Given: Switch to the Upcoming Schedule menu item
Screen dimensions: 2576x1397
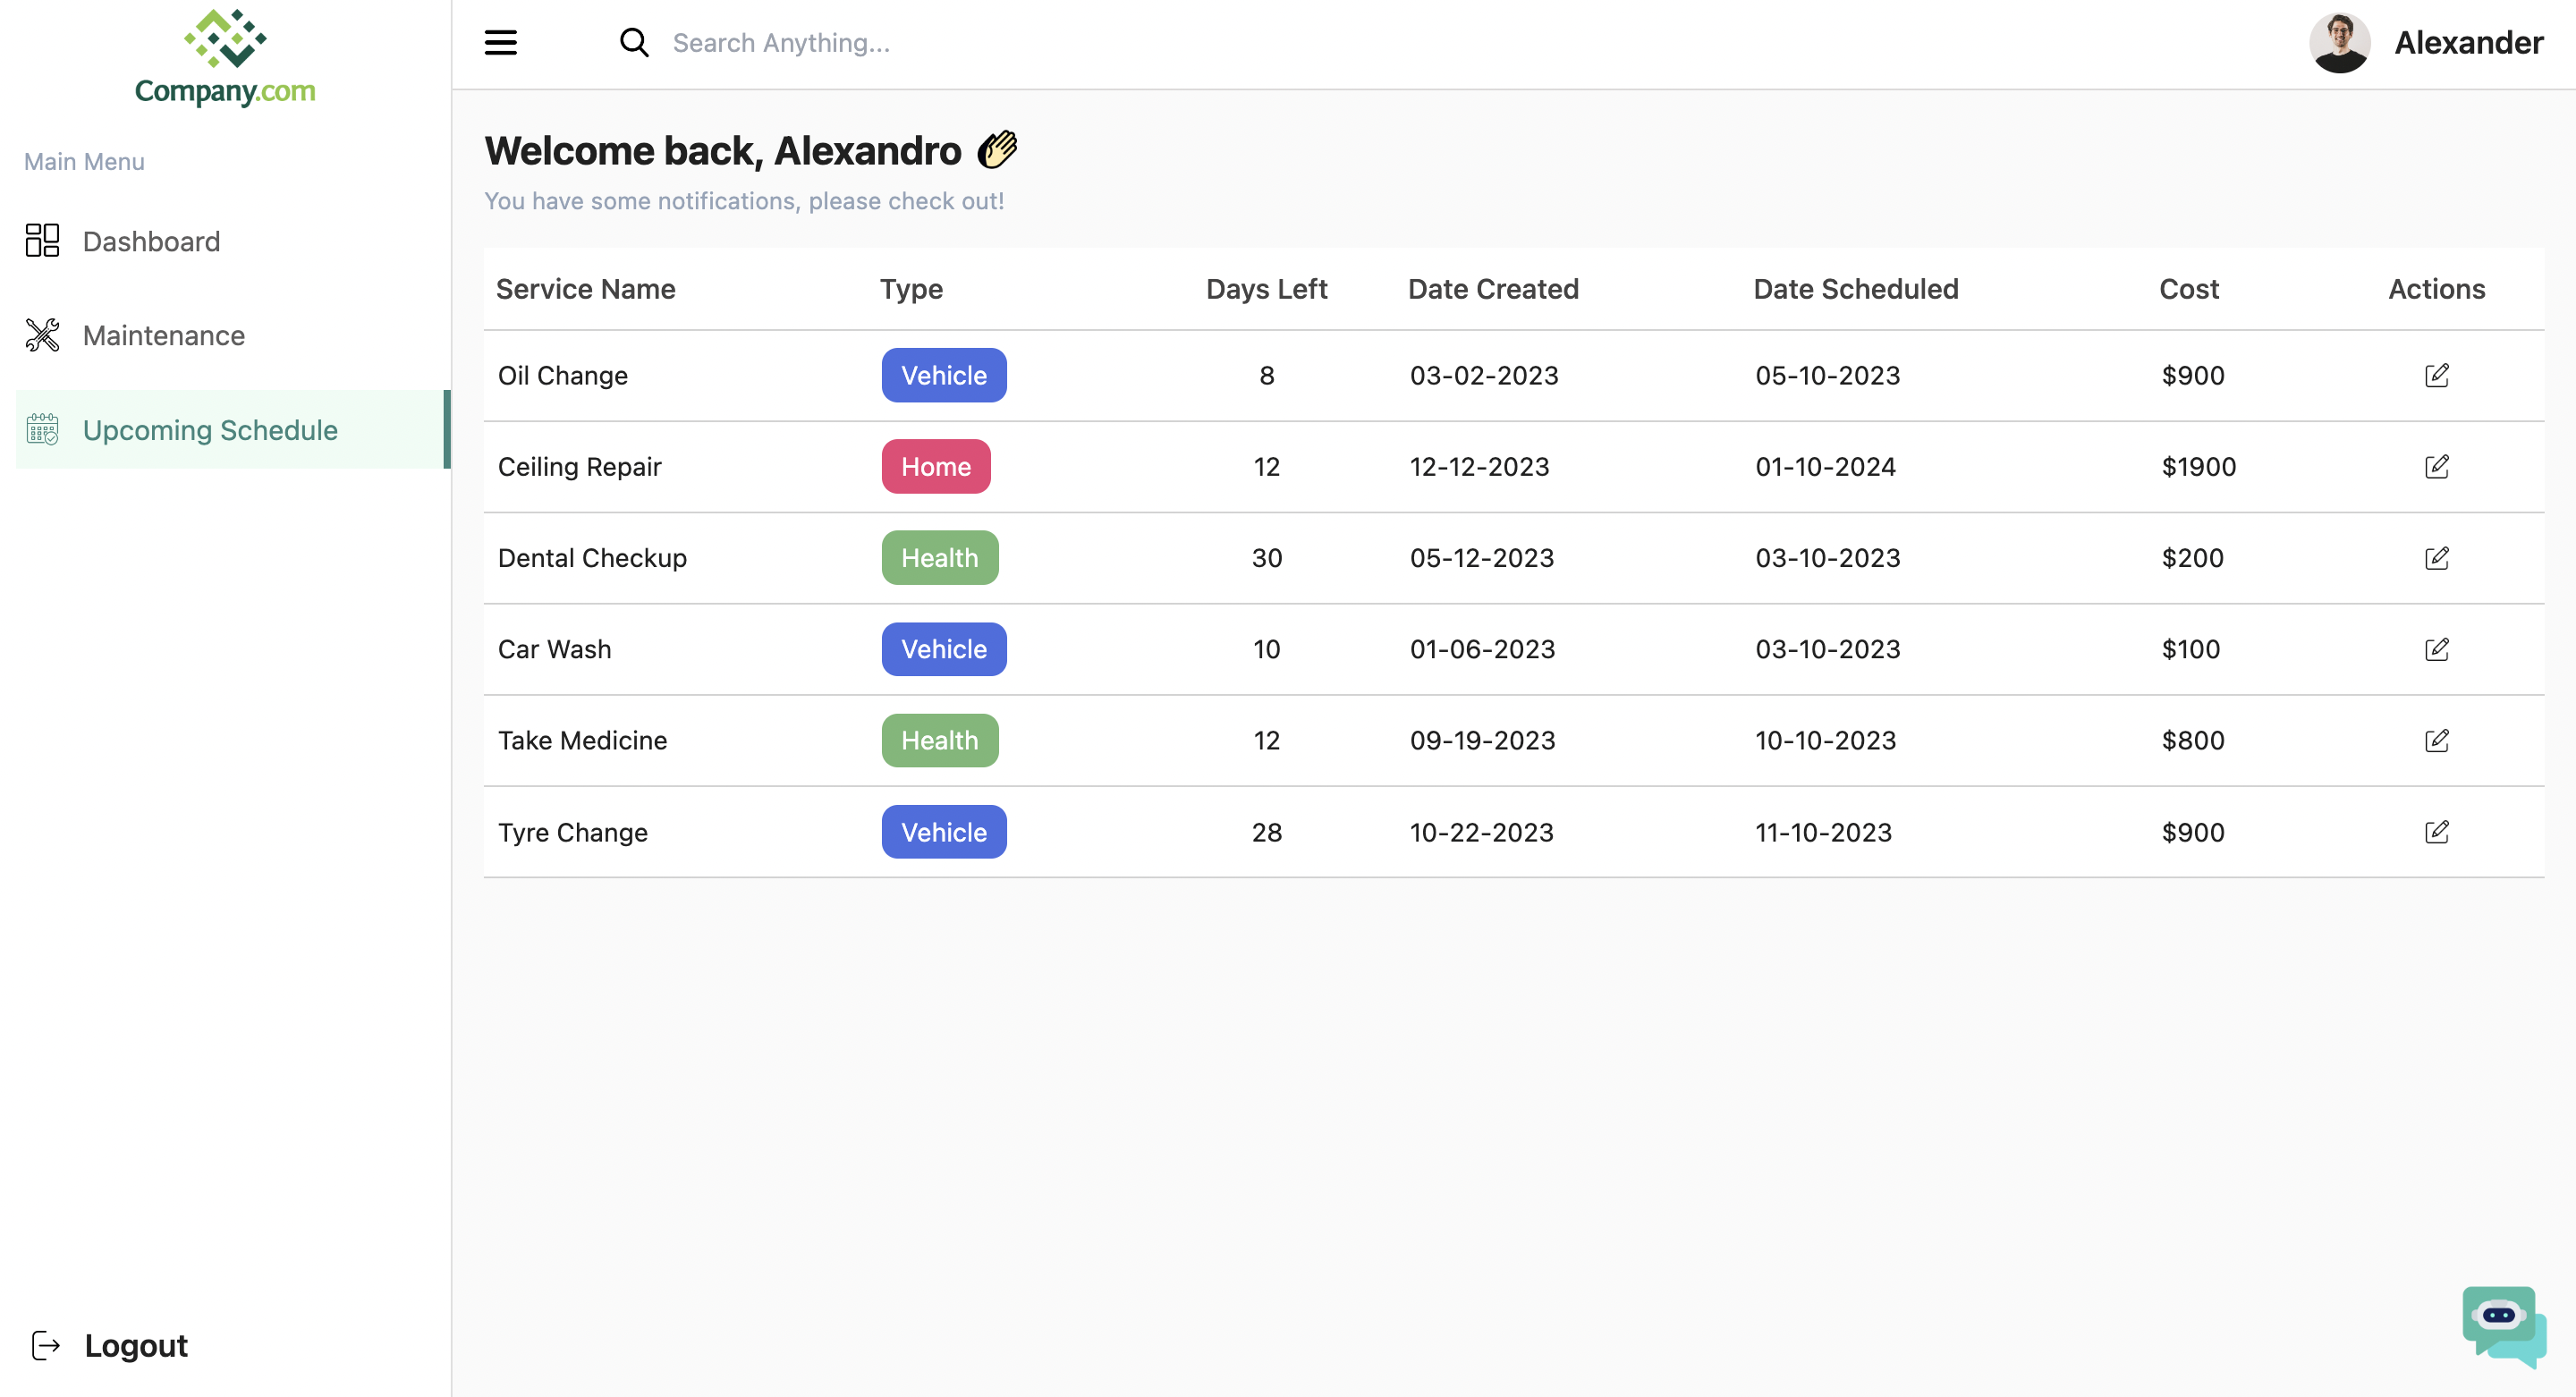Looking at the screenshot, I should 210,430.
